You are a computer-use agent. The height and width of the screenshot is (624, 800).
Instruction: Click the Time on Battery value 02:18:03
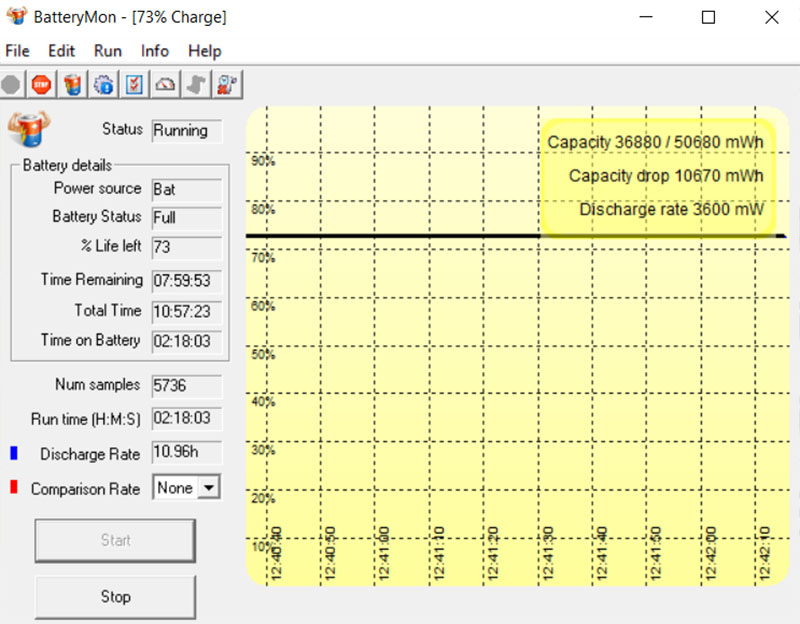point(187,341)
